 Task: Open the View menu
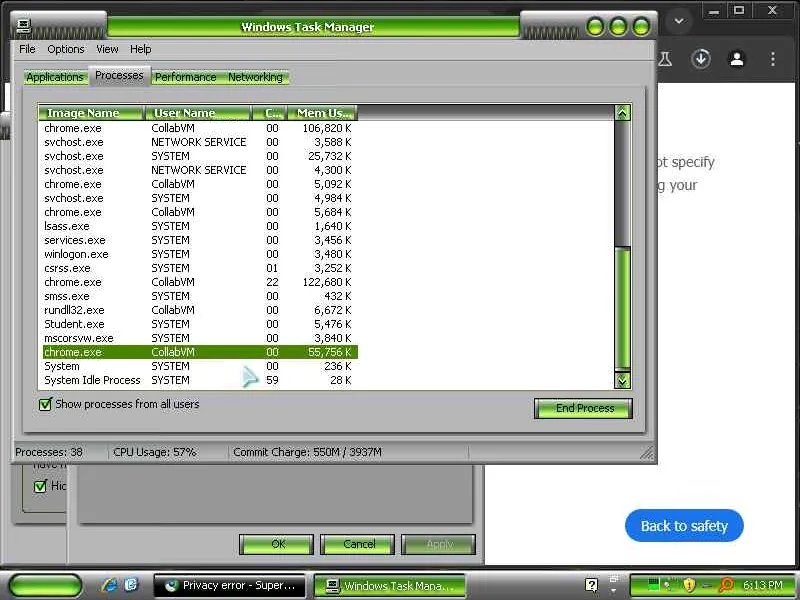pos(107,49)
